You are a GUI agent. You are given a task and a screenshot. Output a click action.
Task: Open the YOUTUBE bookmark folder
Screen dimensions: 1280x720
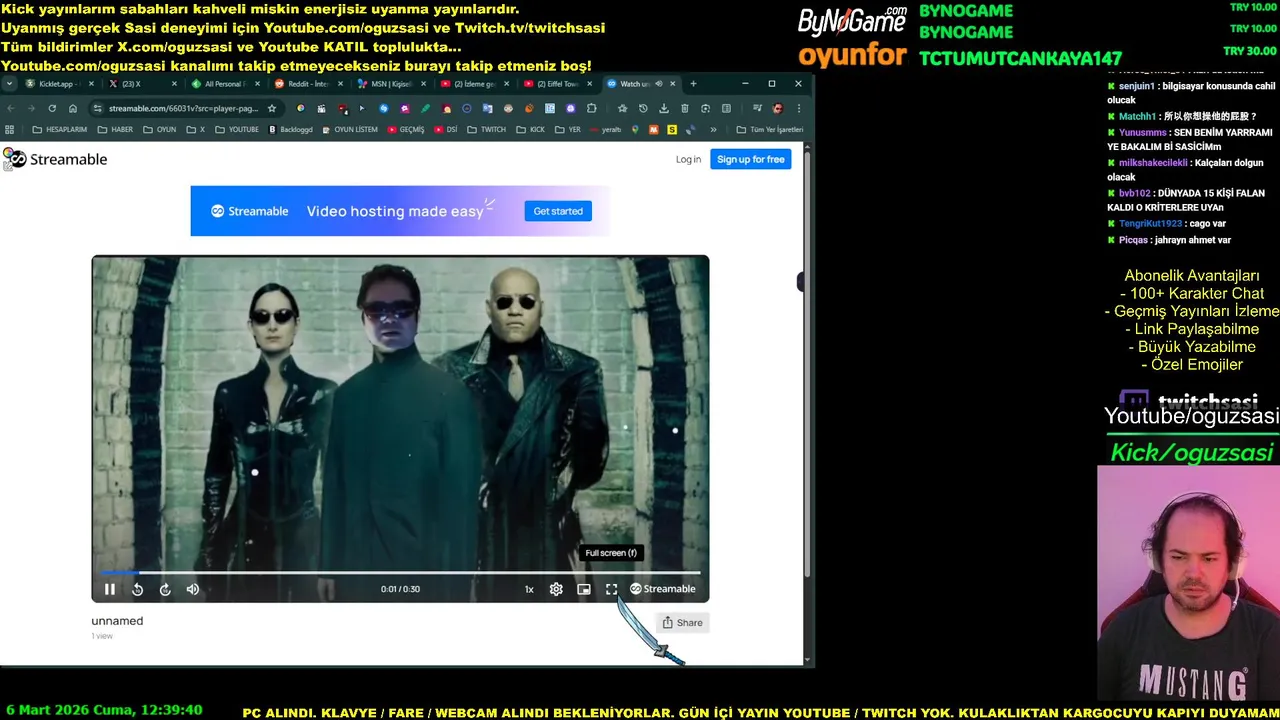pyautogui.click(x=238, y=129)
